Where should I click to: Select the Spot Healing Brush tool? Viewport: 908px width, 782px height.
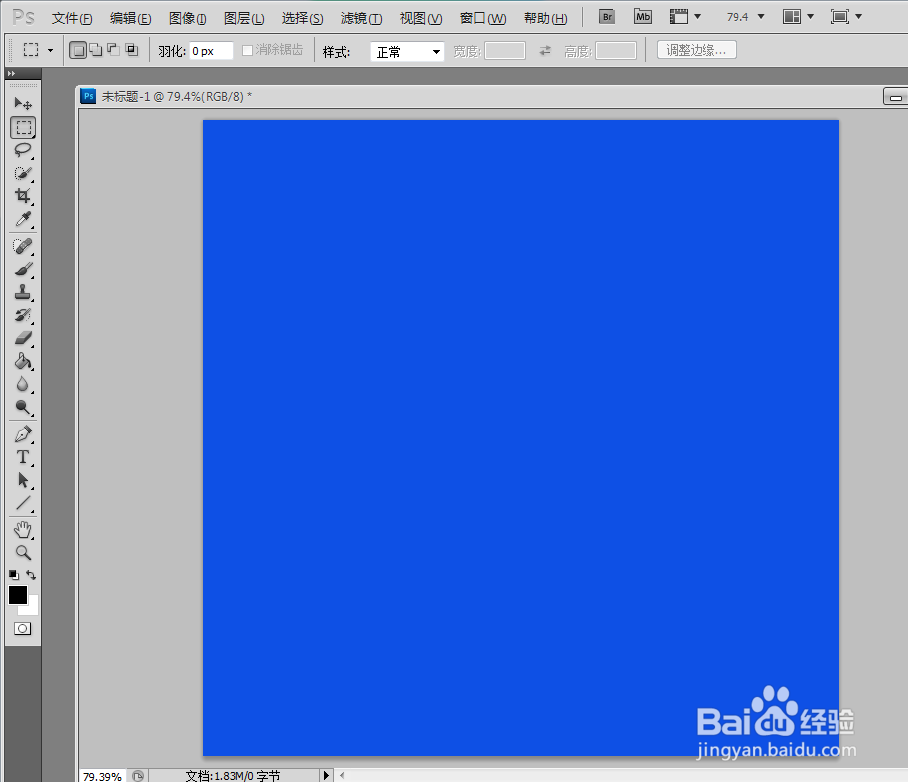23,246
